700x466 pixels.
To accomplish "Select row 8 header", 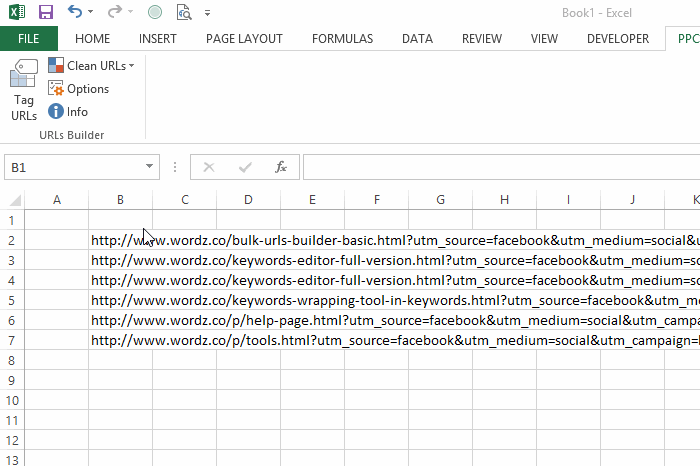I will (12, 360).
